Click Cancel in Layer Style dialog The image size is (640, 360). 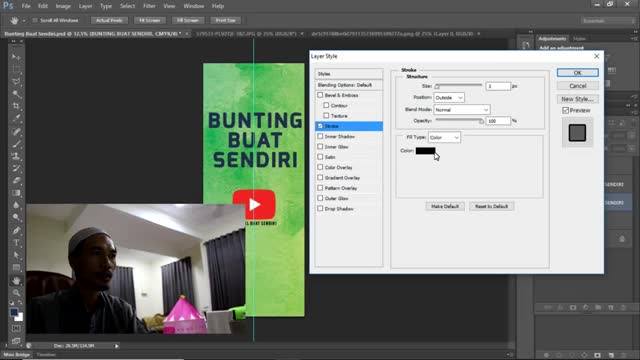[x=578, y=86]
